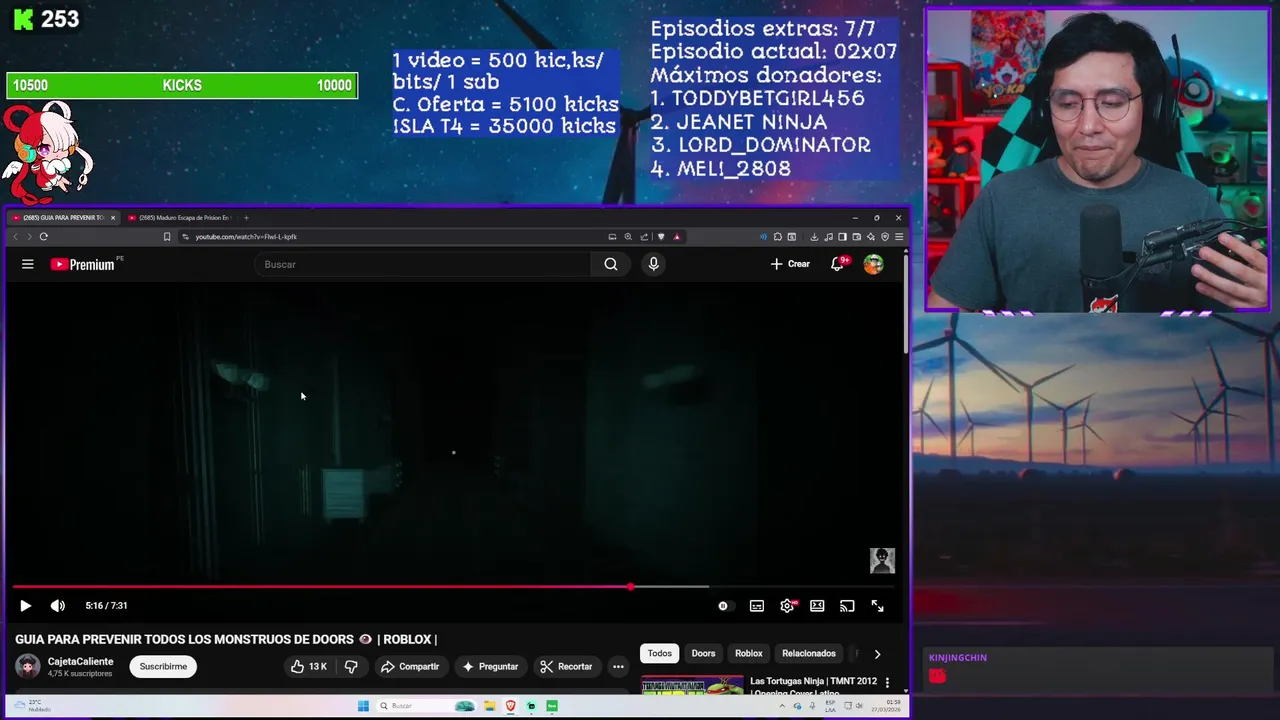Switch to theater mode in the player
The height and width of the screenshot is (720, 1280).
click(x=817, y=605)
